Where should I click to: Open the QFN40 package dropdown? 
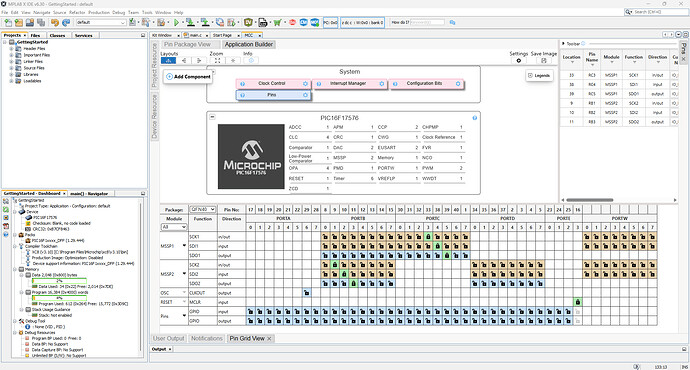point(202,209)
